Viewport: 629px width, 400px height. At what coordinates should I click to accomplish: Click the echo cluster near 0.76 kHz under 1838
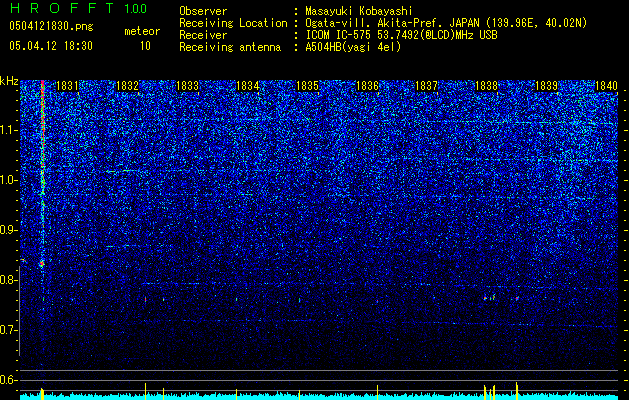pyautogui.click(x=489, y=298)
